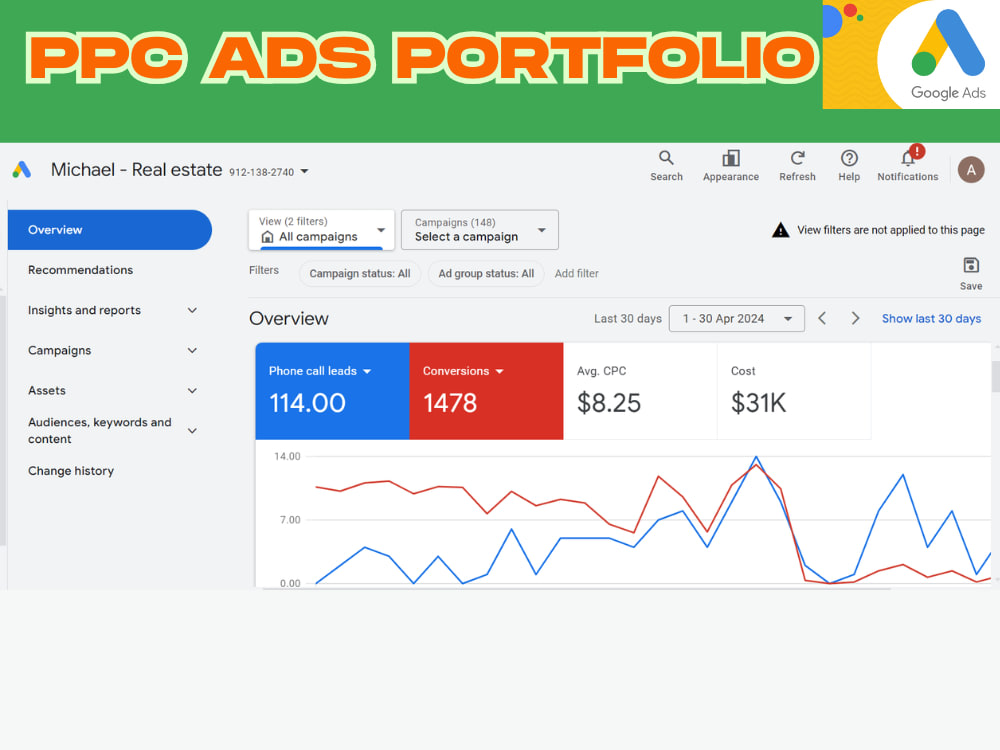Open the View All campaigns dropdown

[321, 230]
